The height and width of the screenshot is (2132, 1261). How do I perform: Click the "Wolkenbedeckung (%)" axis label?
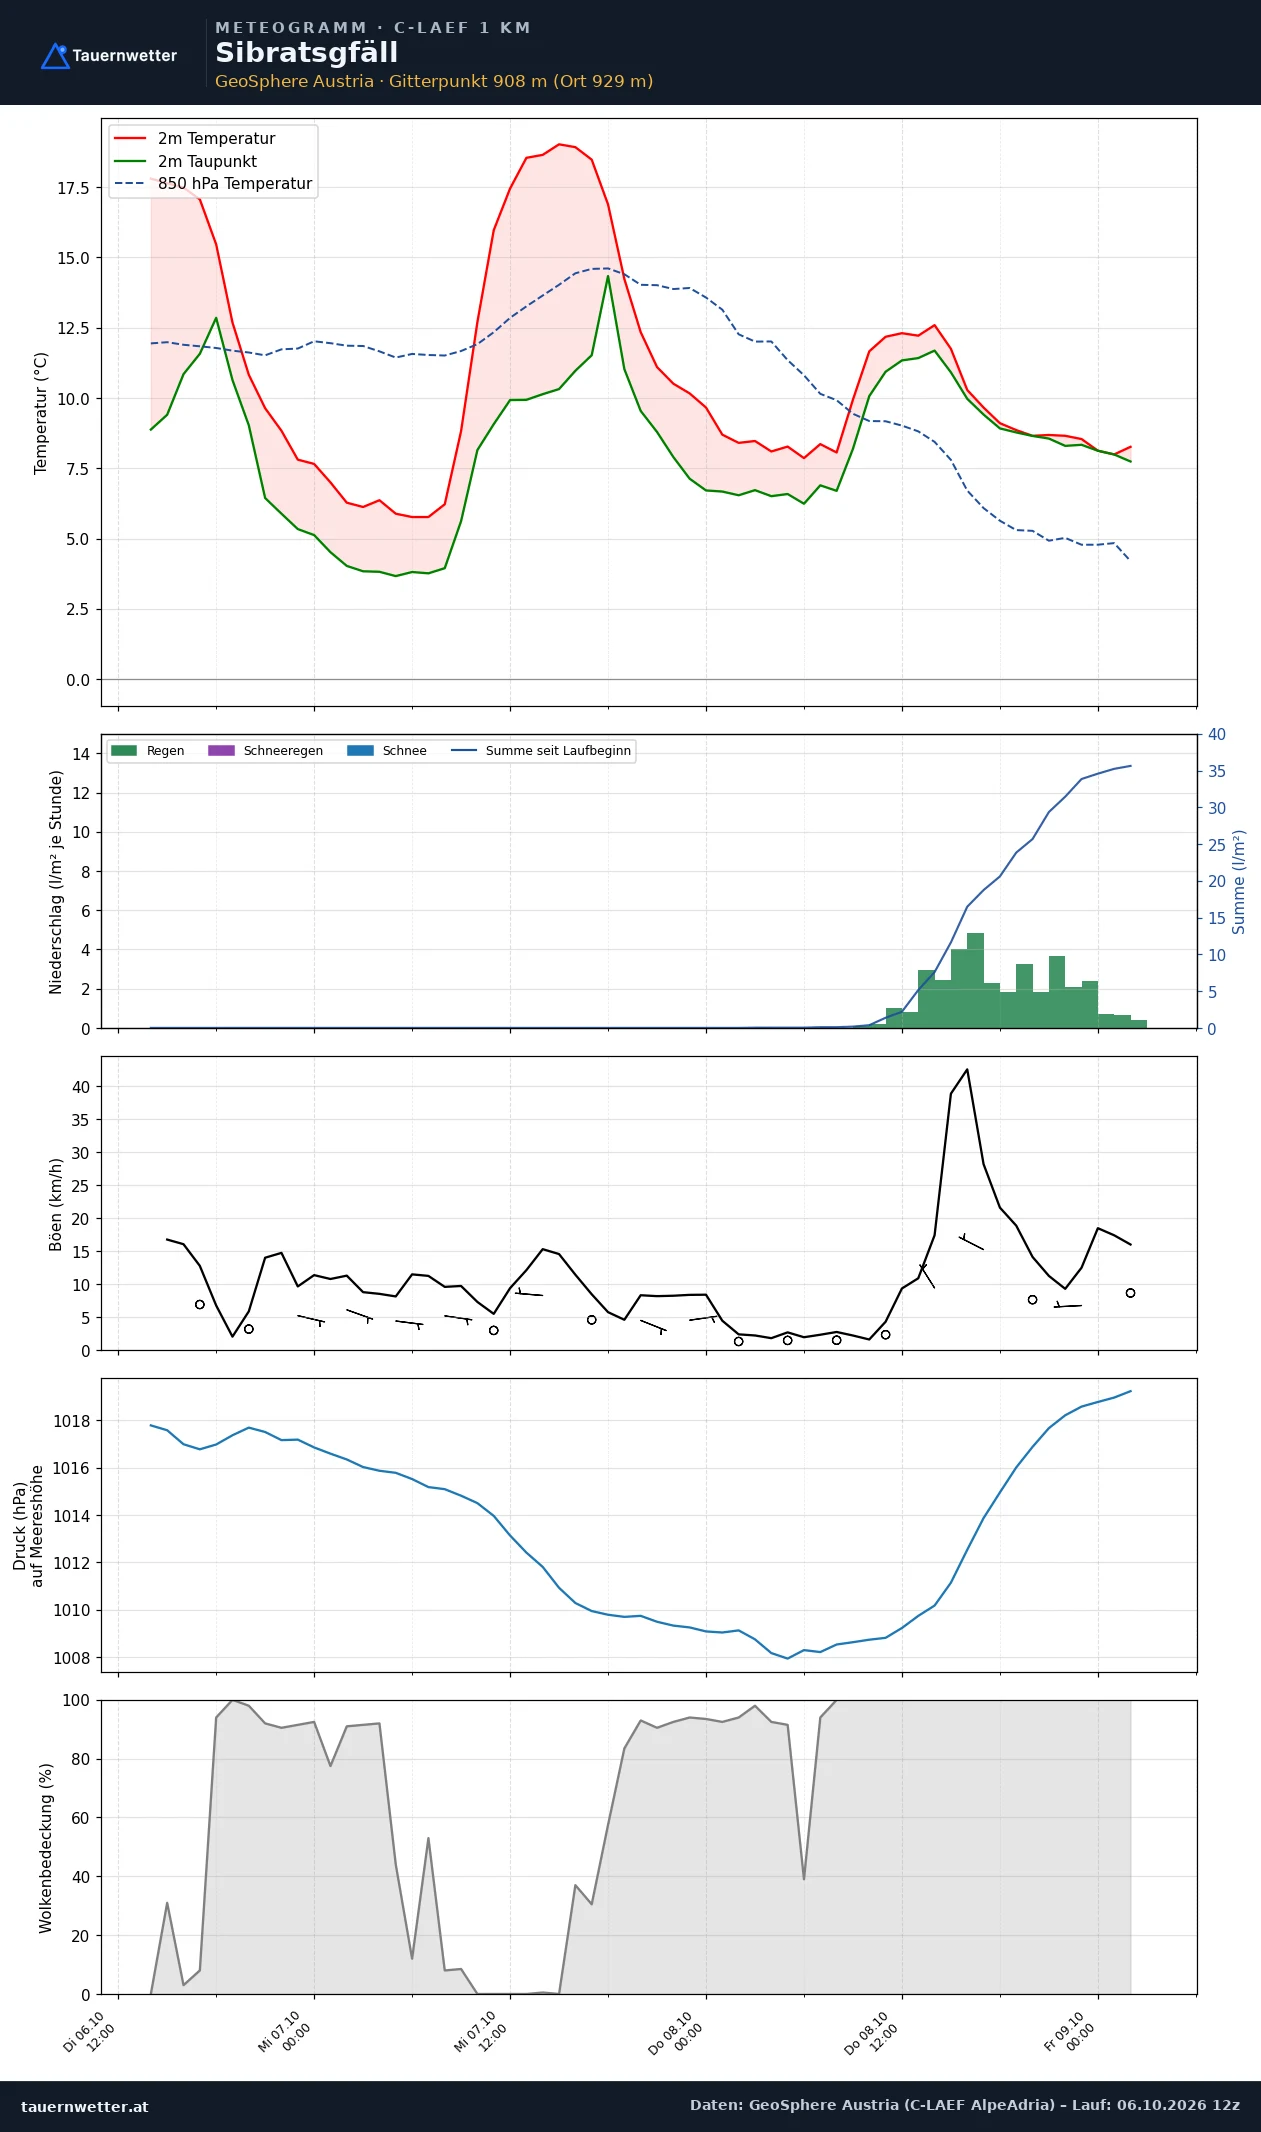(45, 1848)
